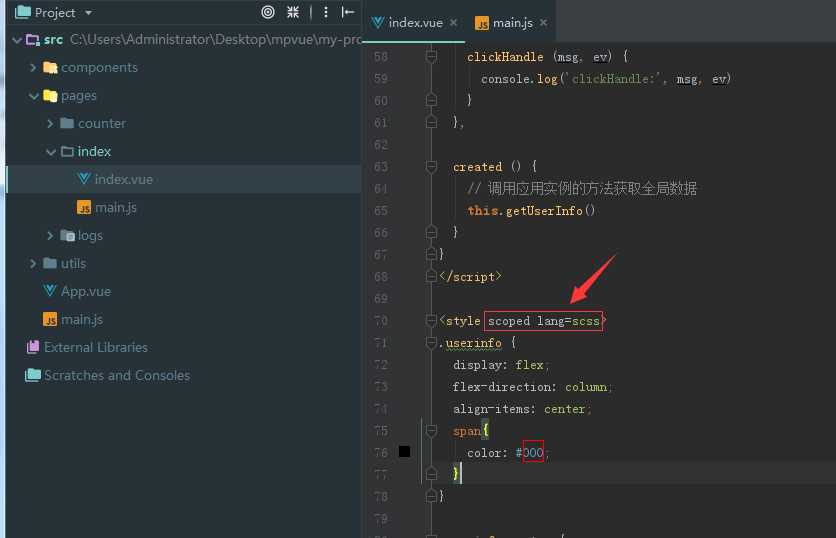
Task: Click the collapse all icon in Project panel
Action: pyautogui.click(x=293, y=12)
